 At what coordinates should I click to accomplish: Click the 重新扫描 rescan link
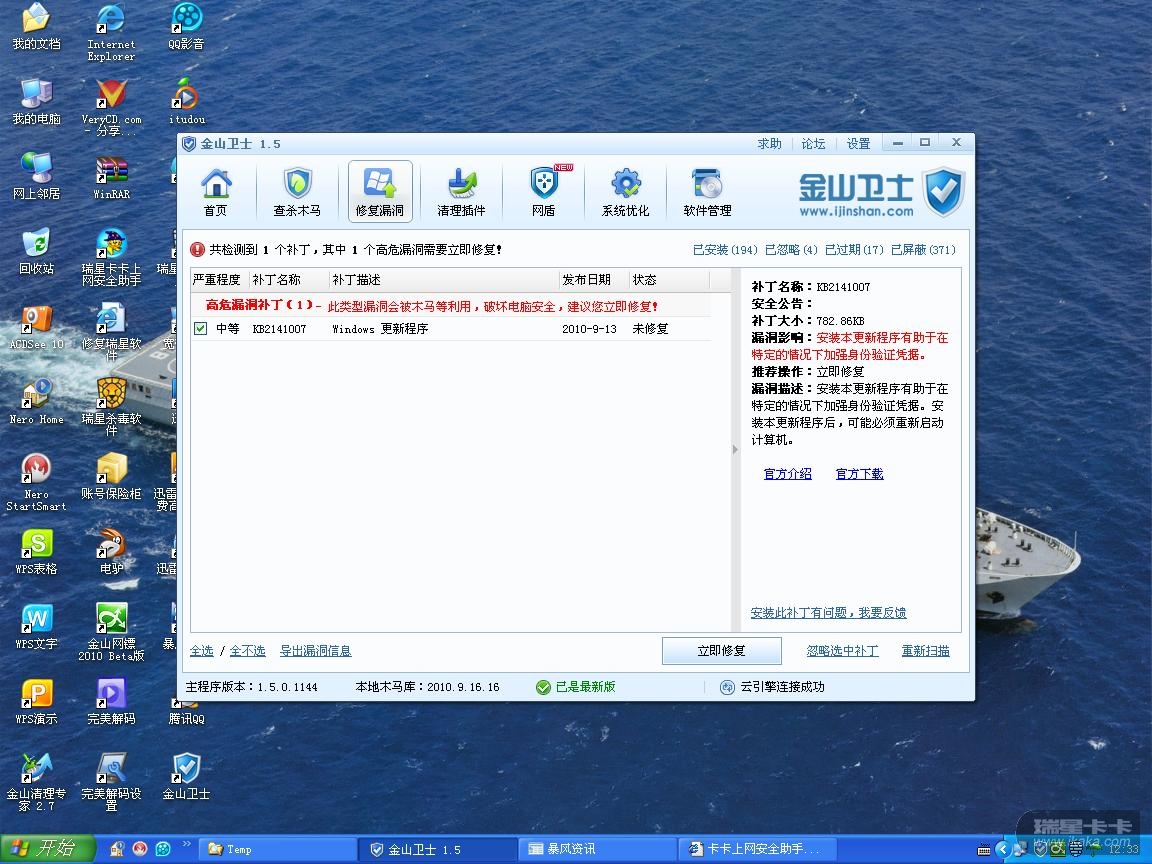tap(925, 651)
